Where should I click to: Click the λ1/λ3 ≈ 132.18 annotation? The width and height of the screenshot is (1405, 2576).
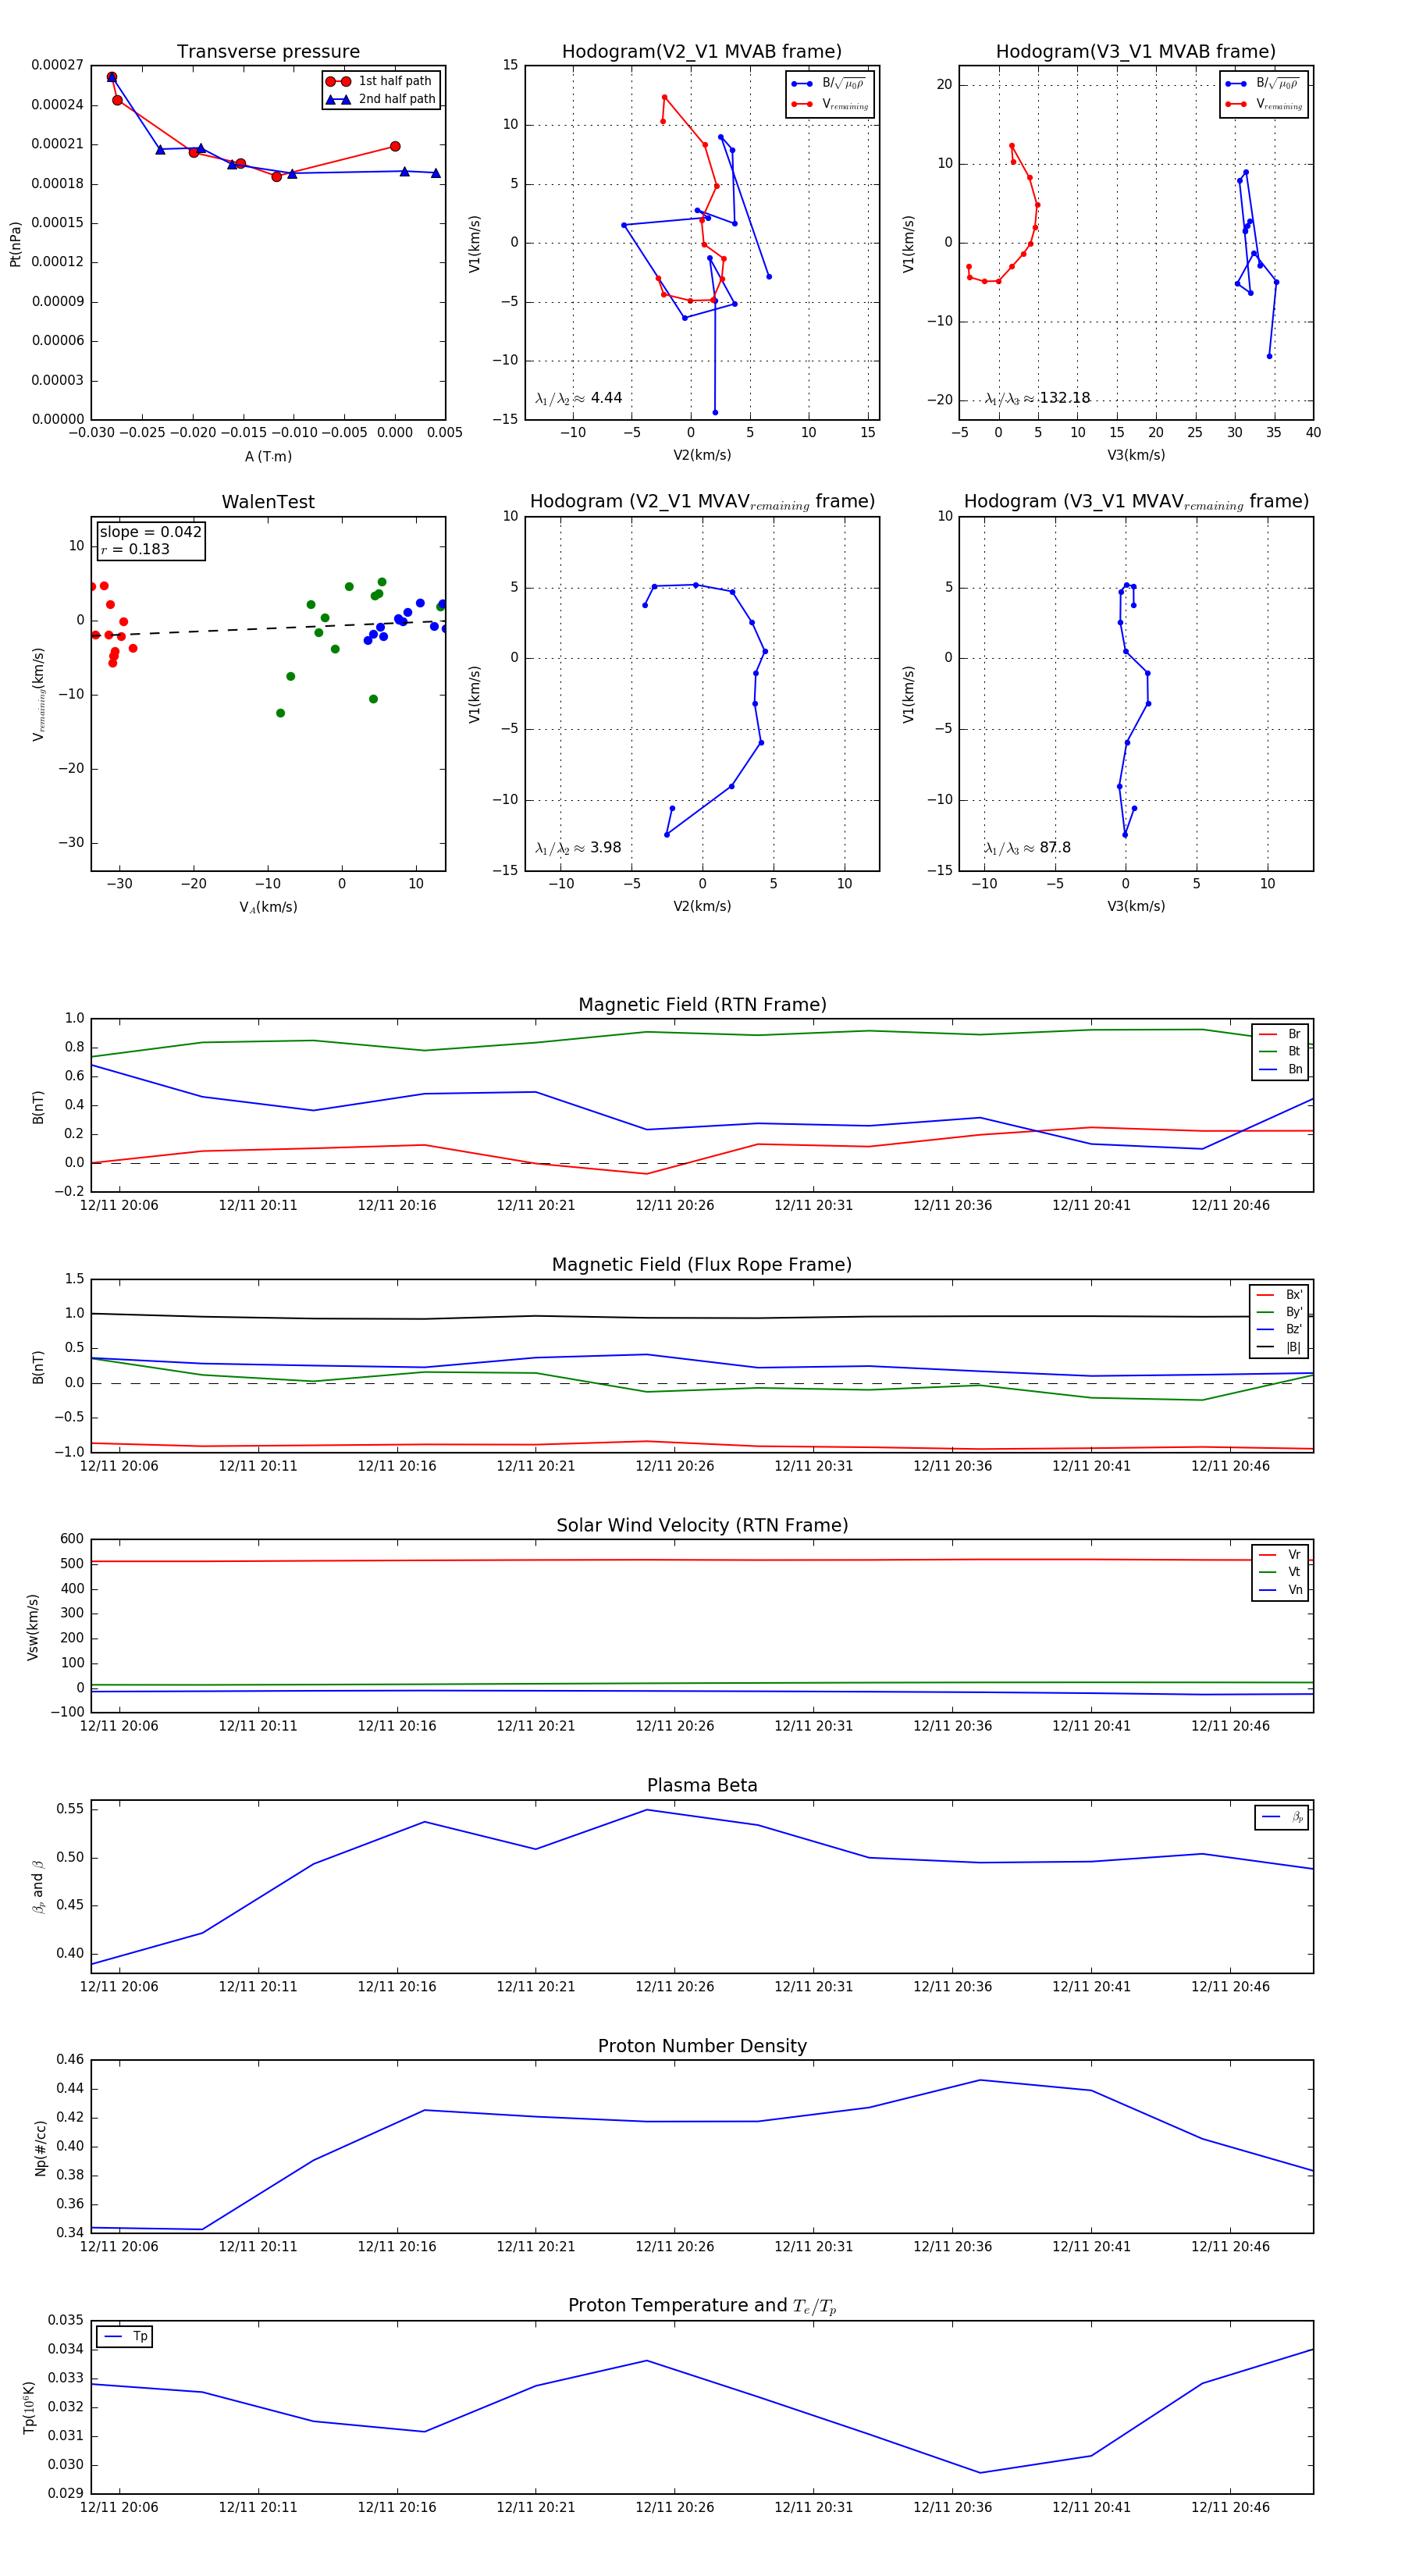click(x=1037, y=398)
